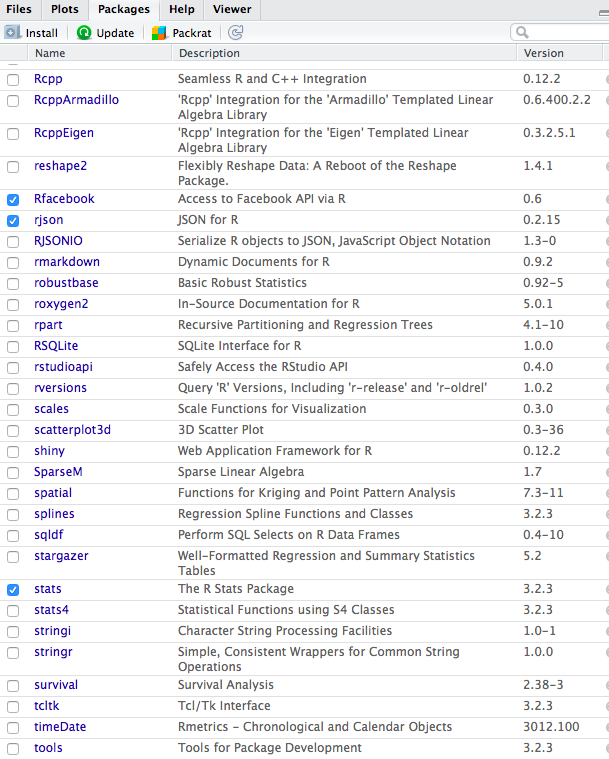Viewport: 609px width, 759px height.
Task: Open the spatial package link
Action: pos(53,493)
